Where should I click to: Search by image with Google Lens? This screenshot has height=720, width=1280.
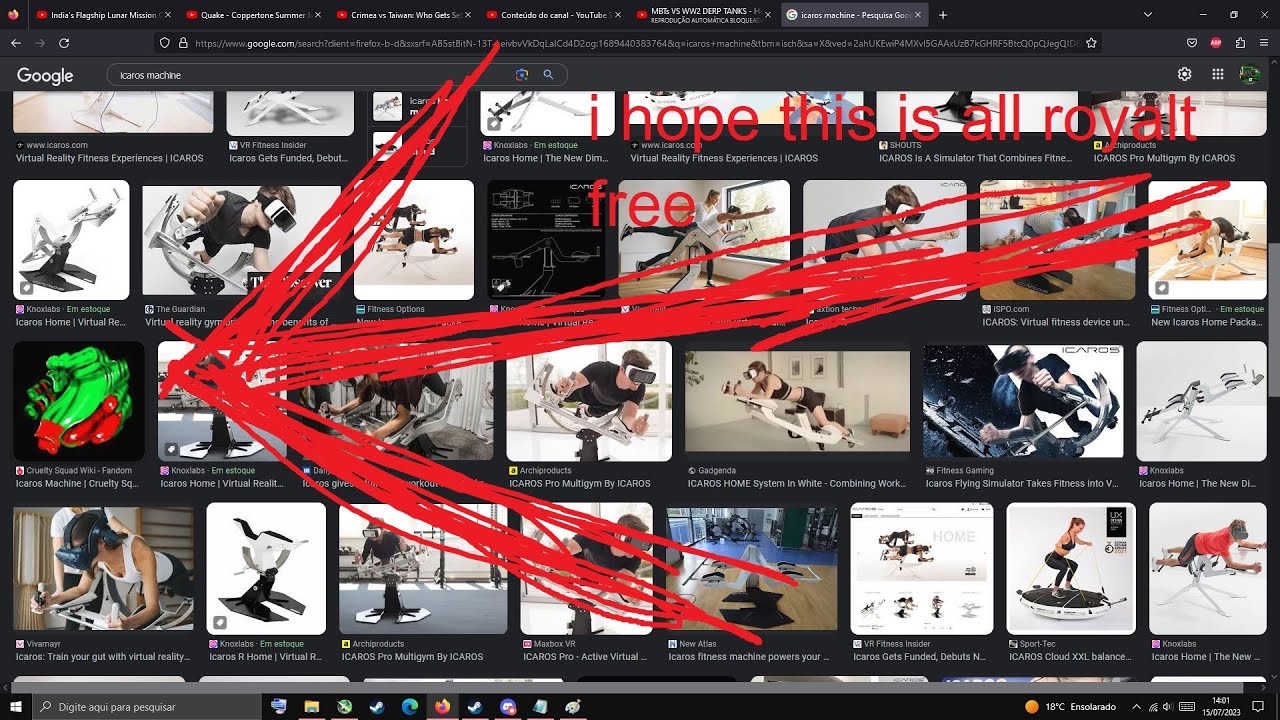(521, 75)
